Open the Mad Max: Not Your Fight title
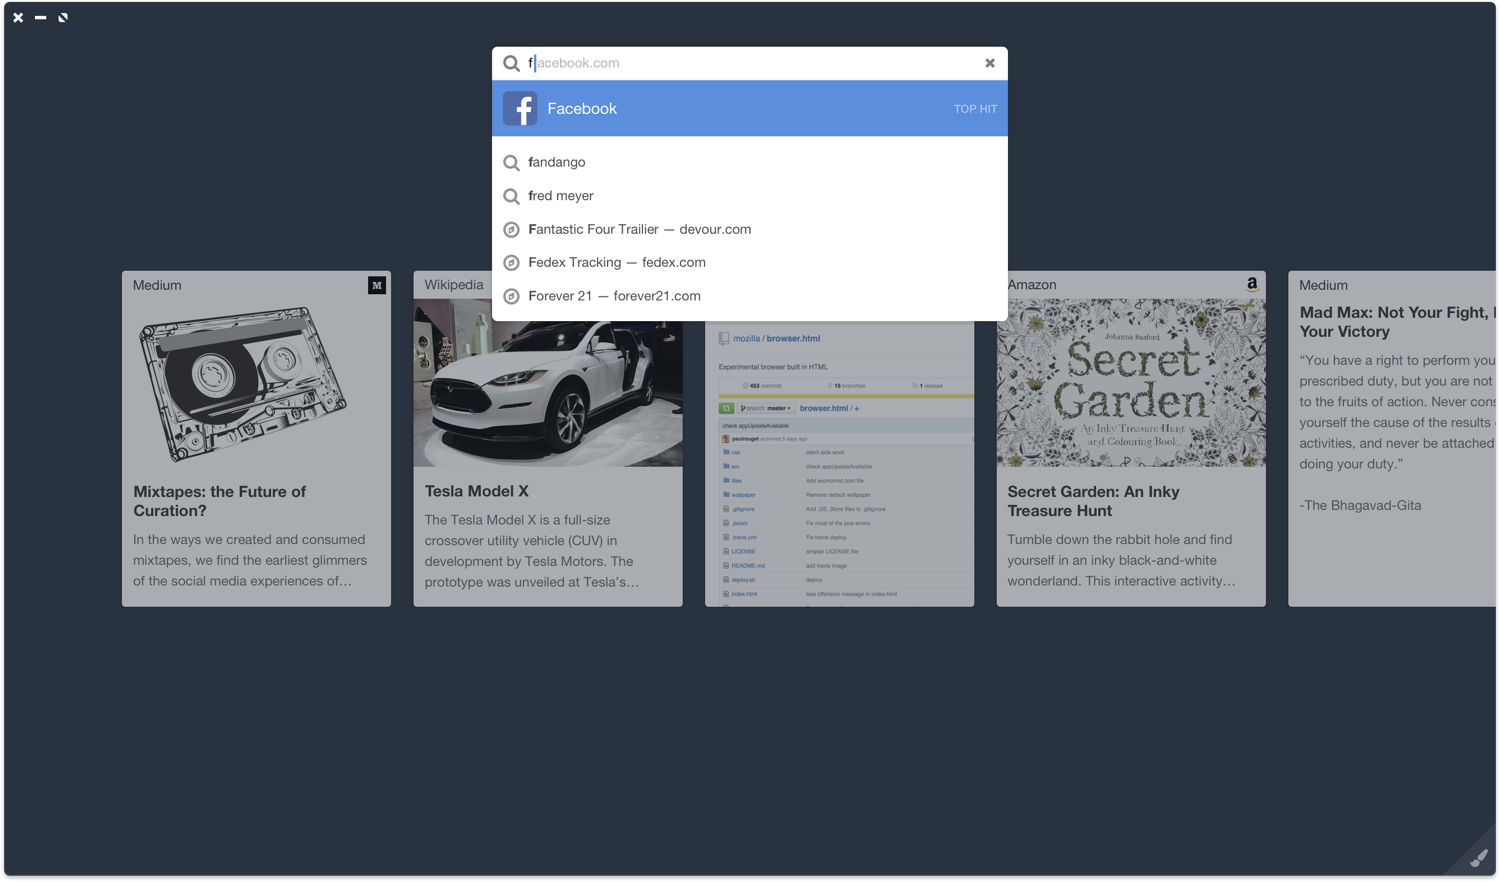The height and width of the screenshot is (882, 1500). click(1397, 322)
